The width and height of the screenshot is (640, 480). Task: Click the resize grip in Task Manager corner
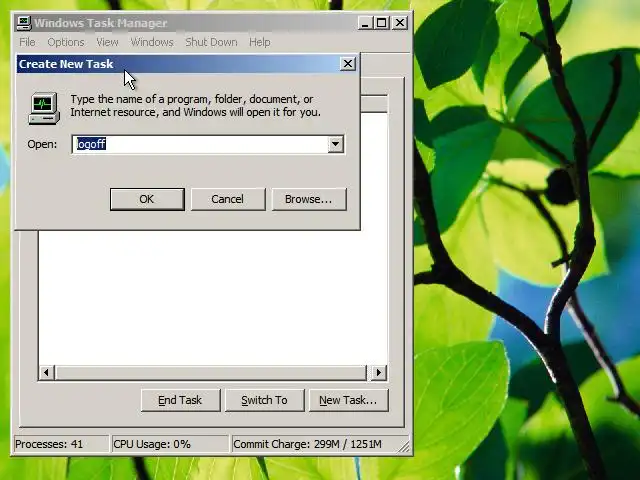404,447
